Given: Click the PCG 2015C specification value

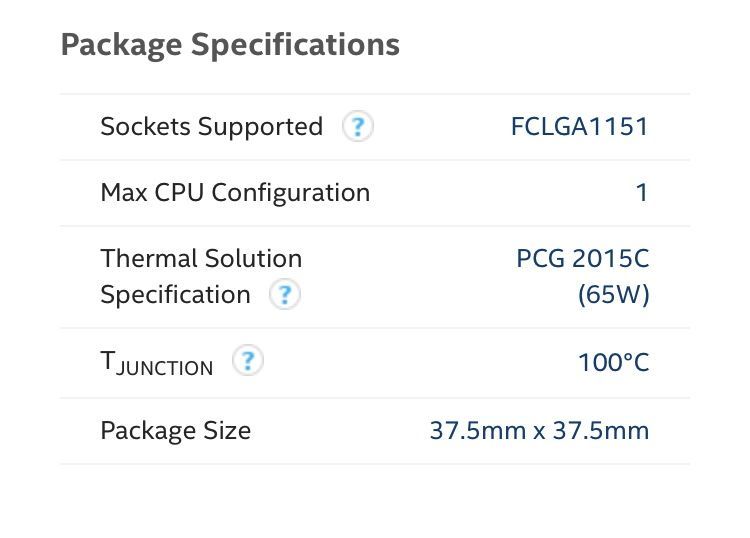Looking at the screenshot, I should 582,259.
